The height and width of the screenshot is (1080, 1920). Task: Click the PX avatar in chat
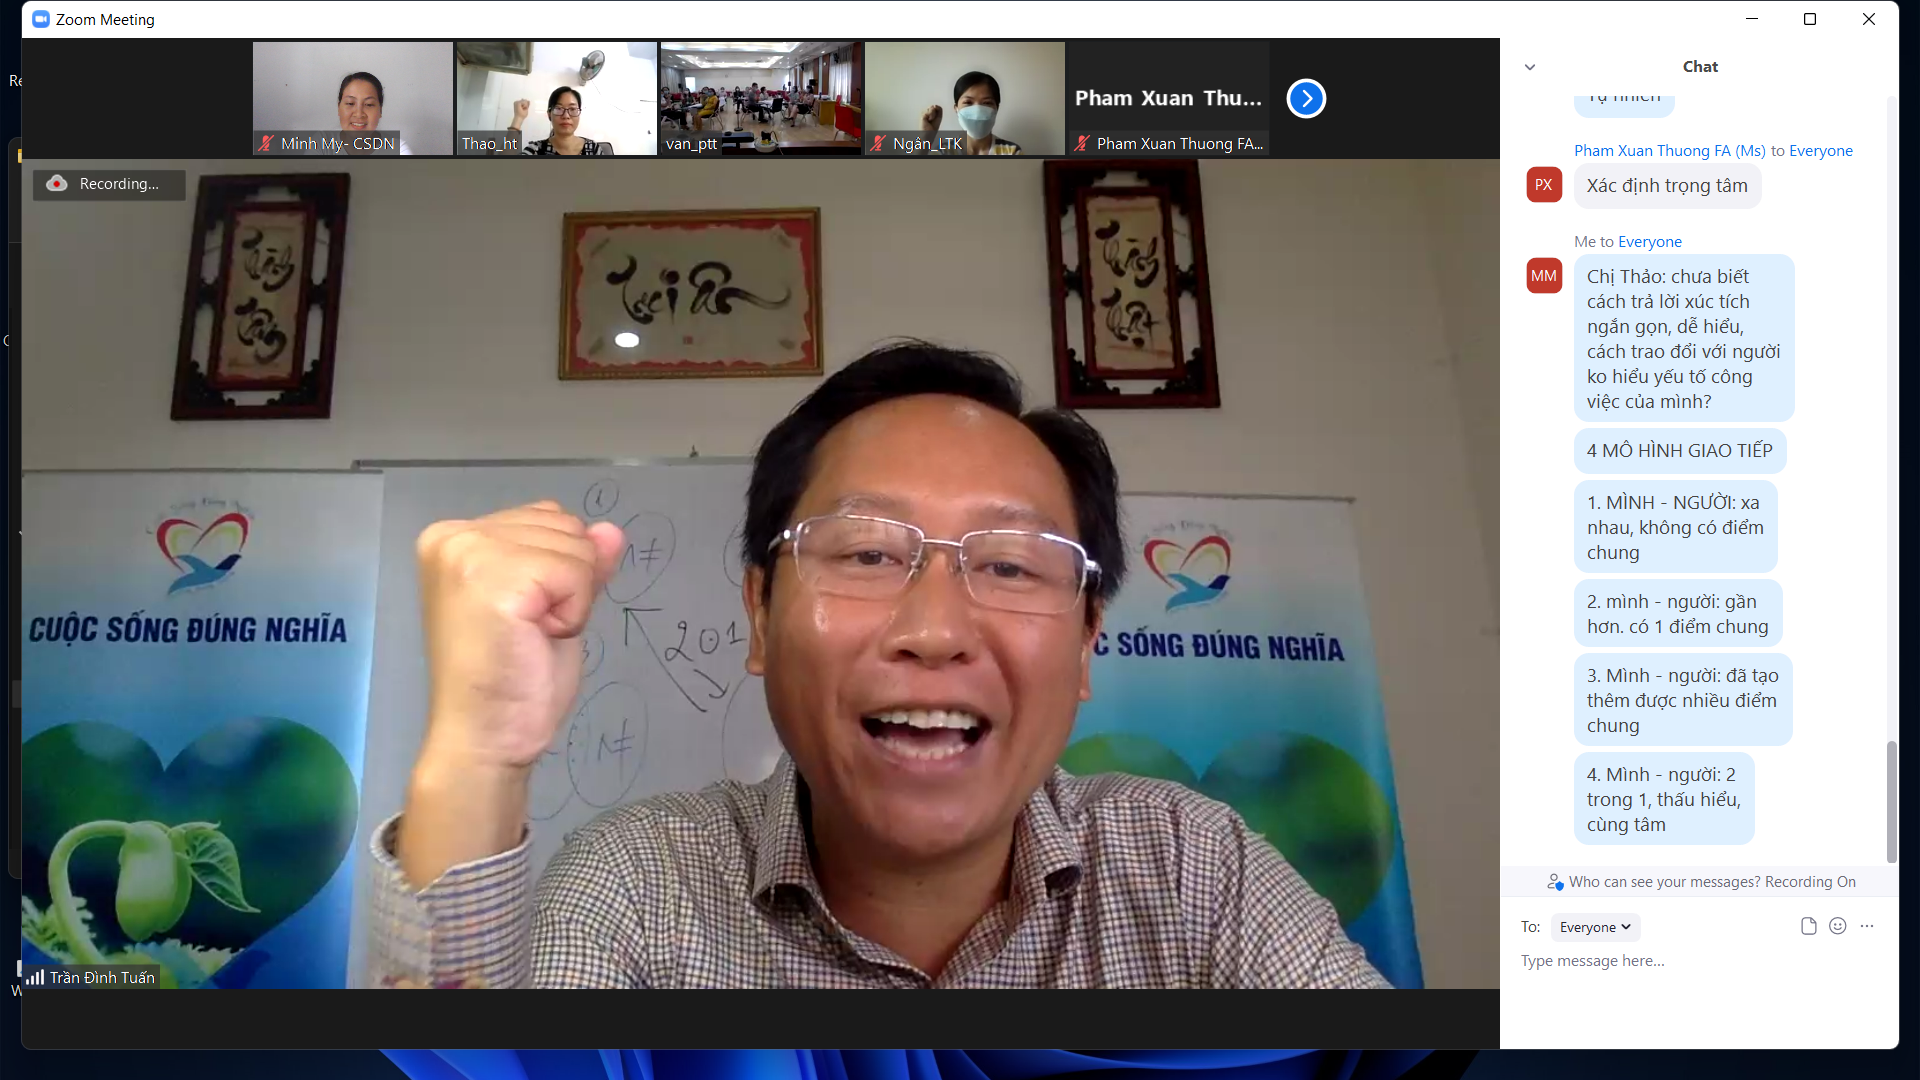tap(1544, 185)
